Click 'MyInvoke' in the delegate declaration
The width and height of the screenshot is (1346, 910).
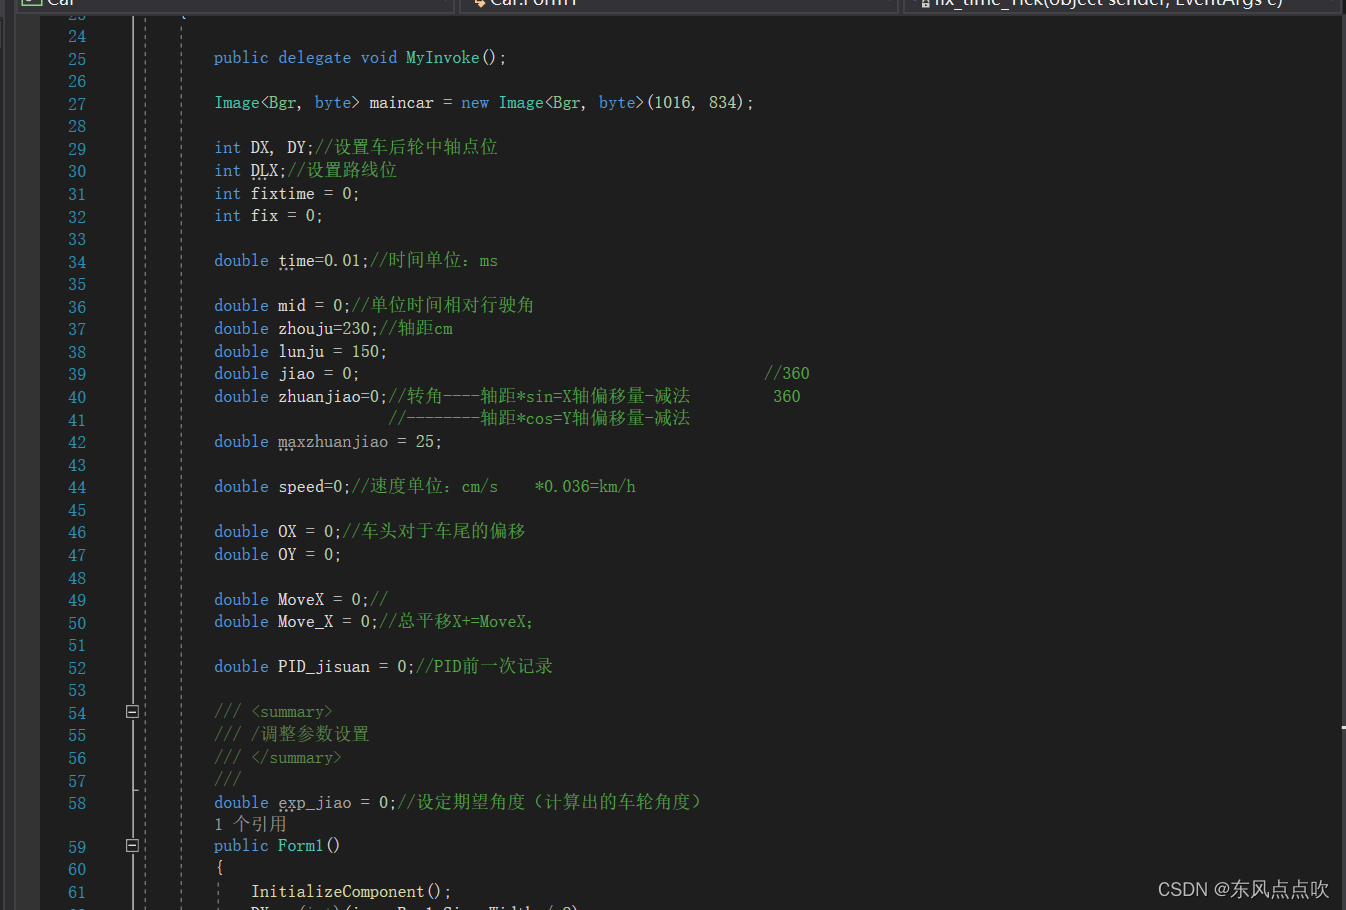click(442, 58)
